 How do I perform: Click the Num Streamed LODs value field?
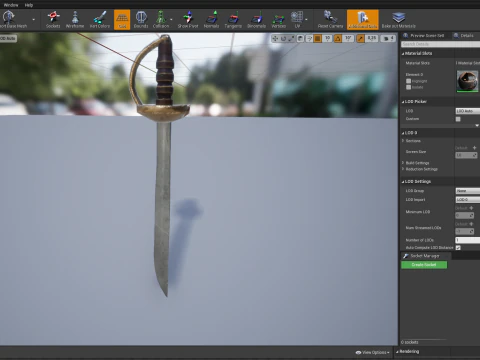(465, 231)
